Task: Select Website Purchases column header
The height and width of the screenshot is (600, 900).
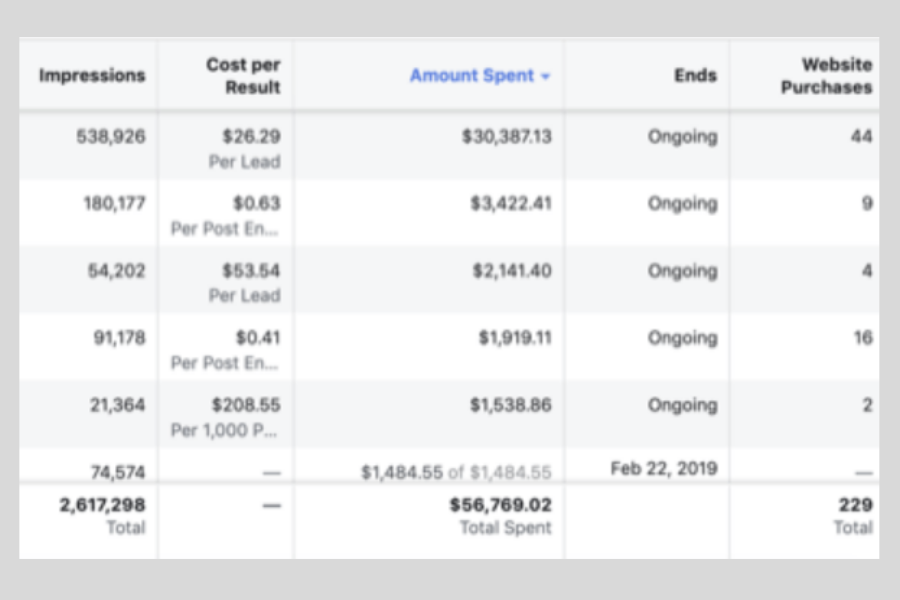Action: (x=826, y=76)
